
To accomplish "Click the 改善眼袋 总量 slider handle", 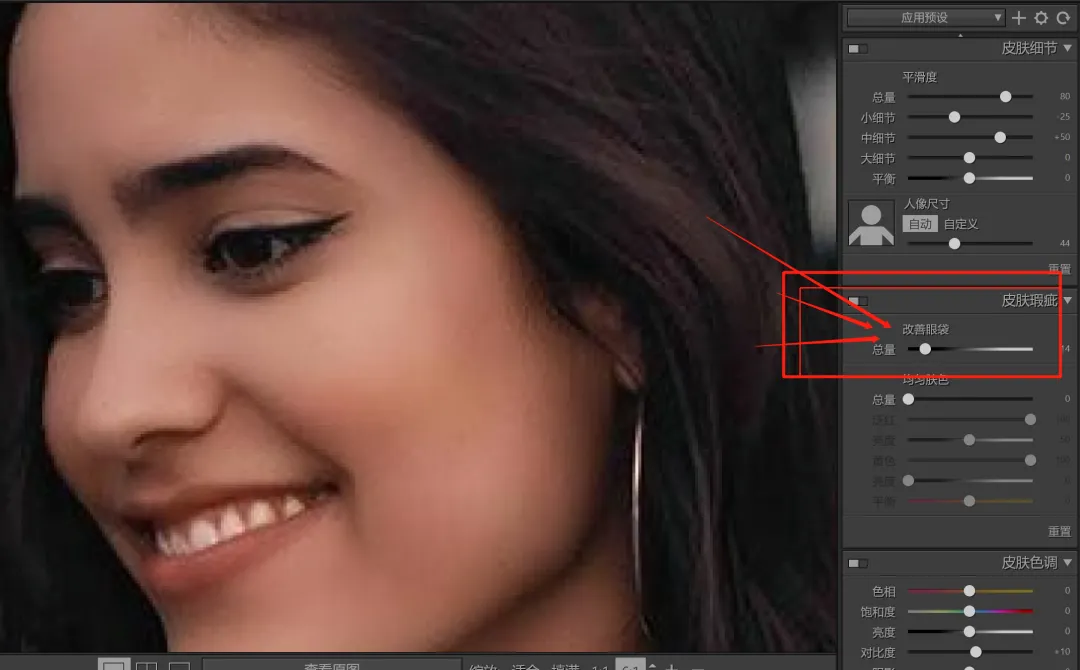I will (x=925, y=349).
